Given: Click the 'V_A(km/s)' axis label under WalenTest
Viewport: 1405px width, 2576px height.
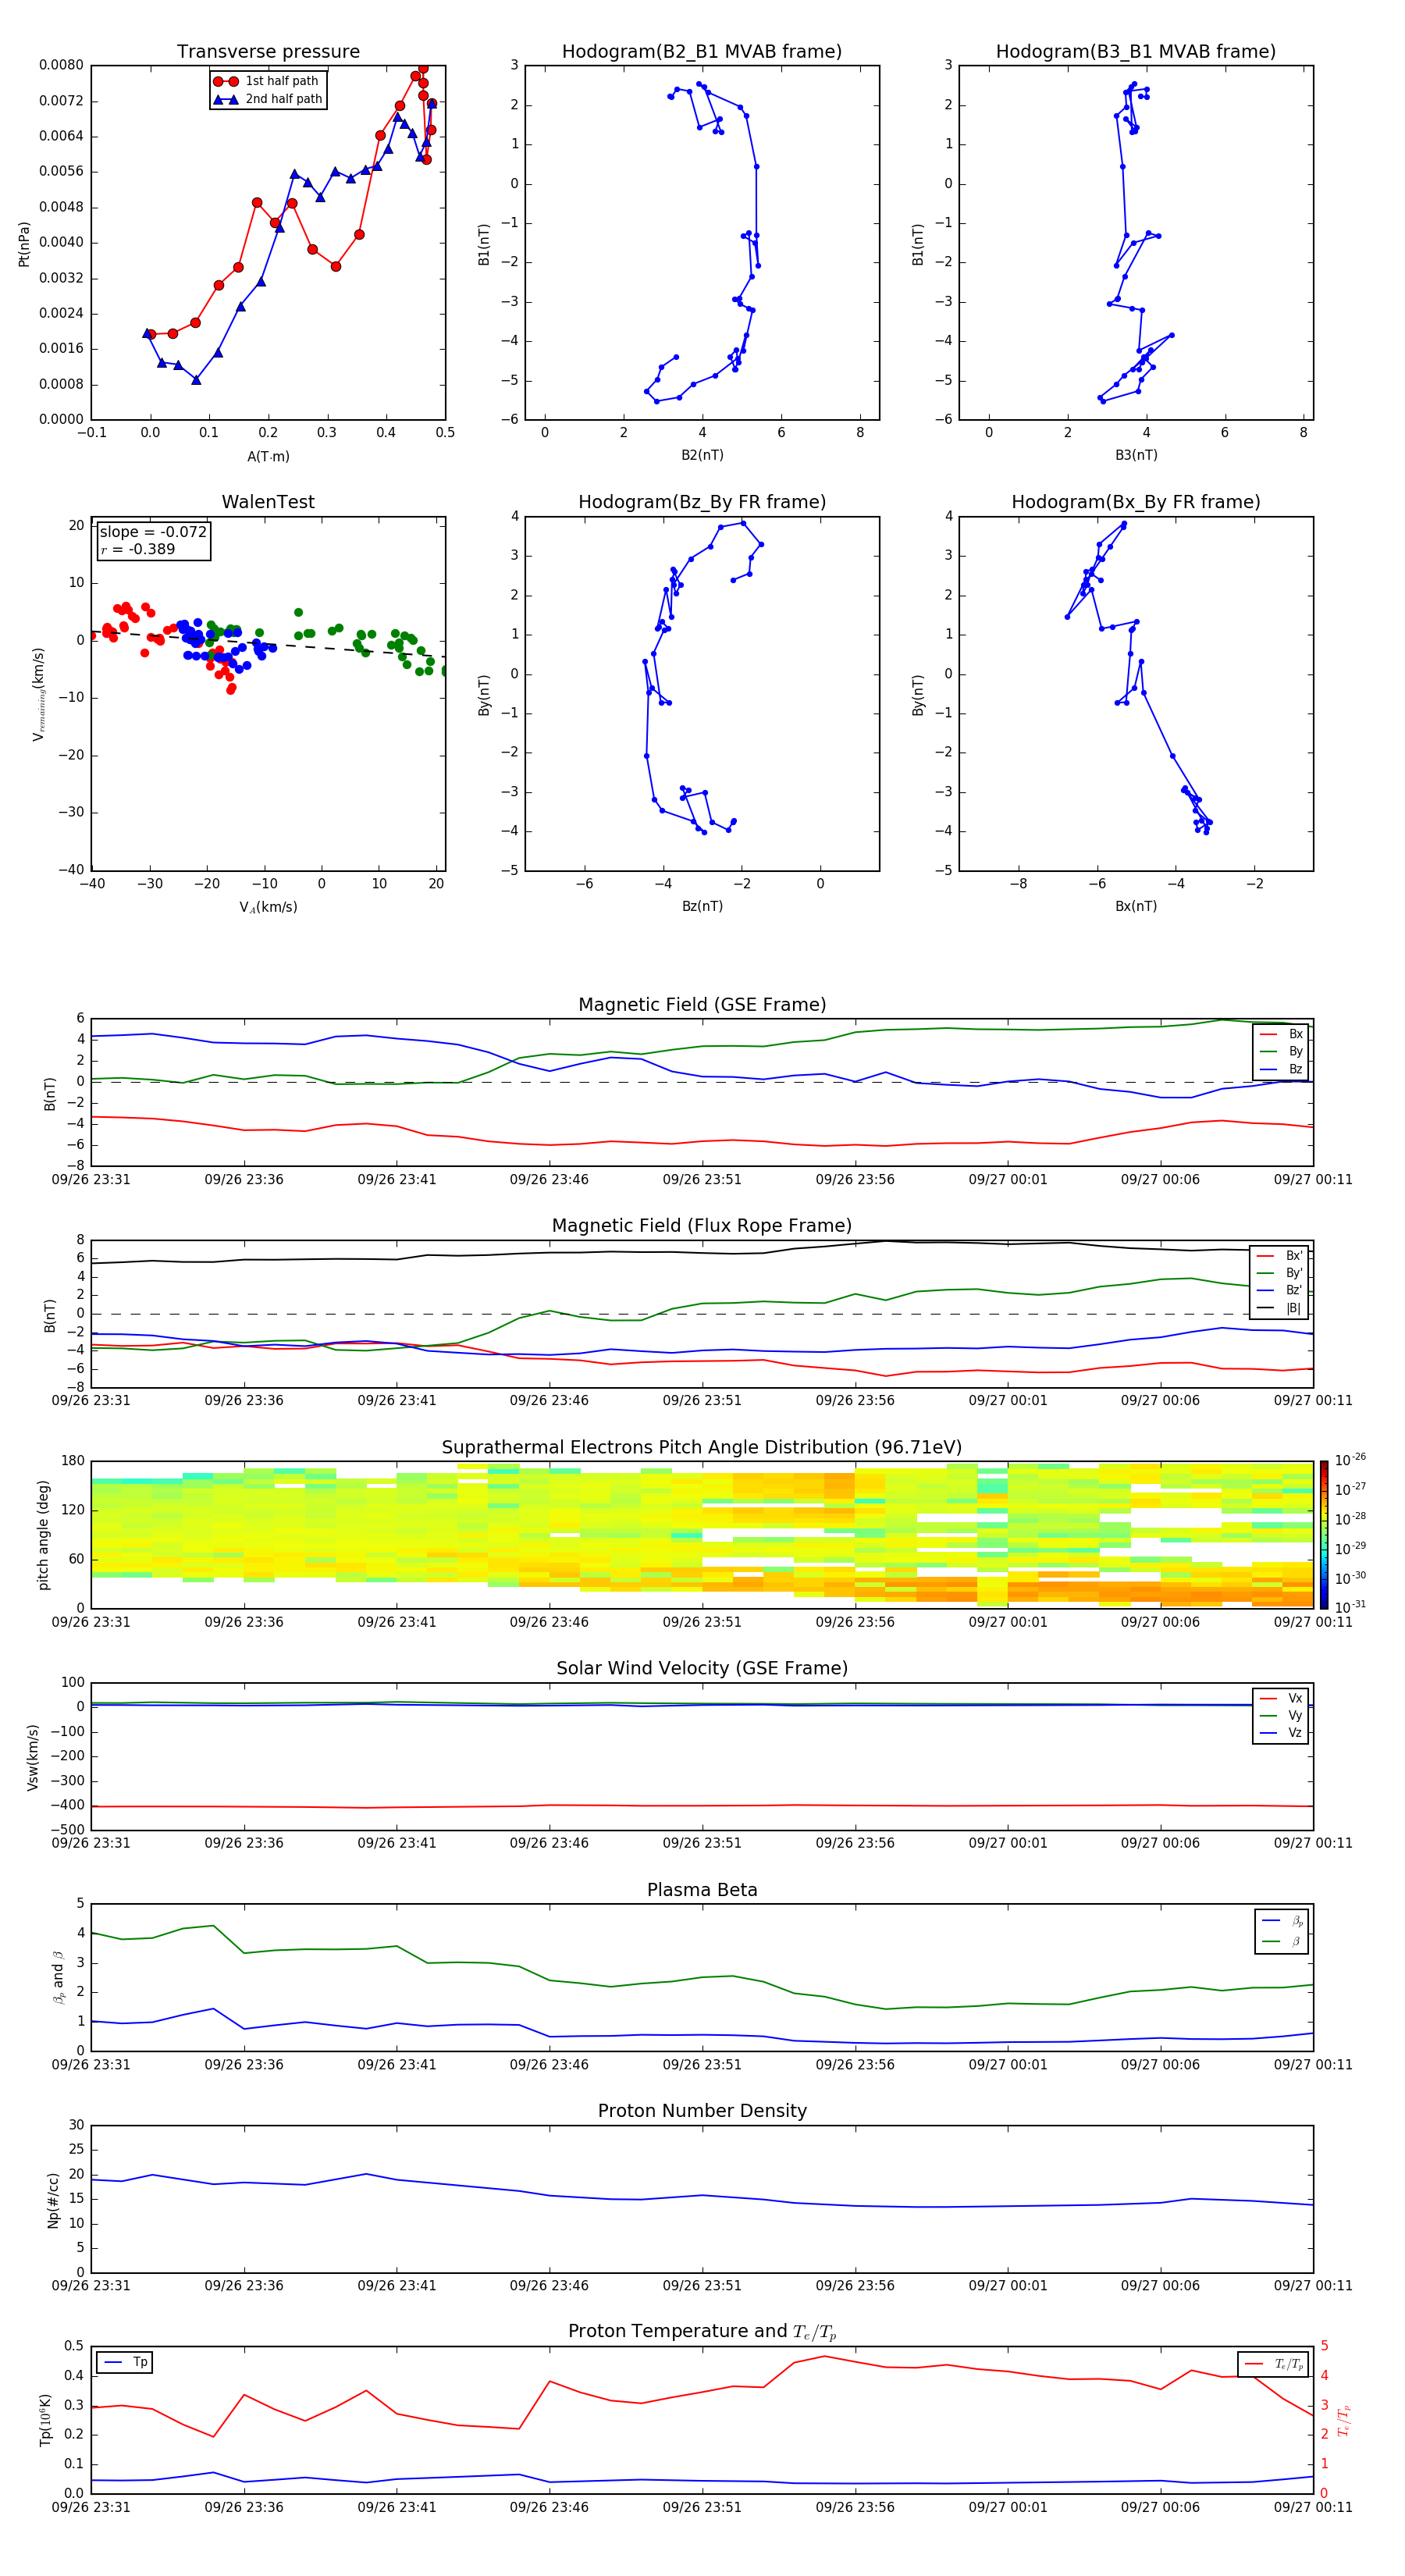Looking at the screenshot, I should [x=268, y=907].
